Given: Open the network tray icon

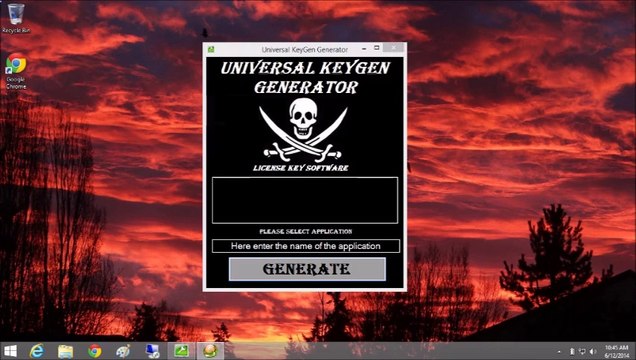Looking at the screenshot, I should (x=582, y=351).
